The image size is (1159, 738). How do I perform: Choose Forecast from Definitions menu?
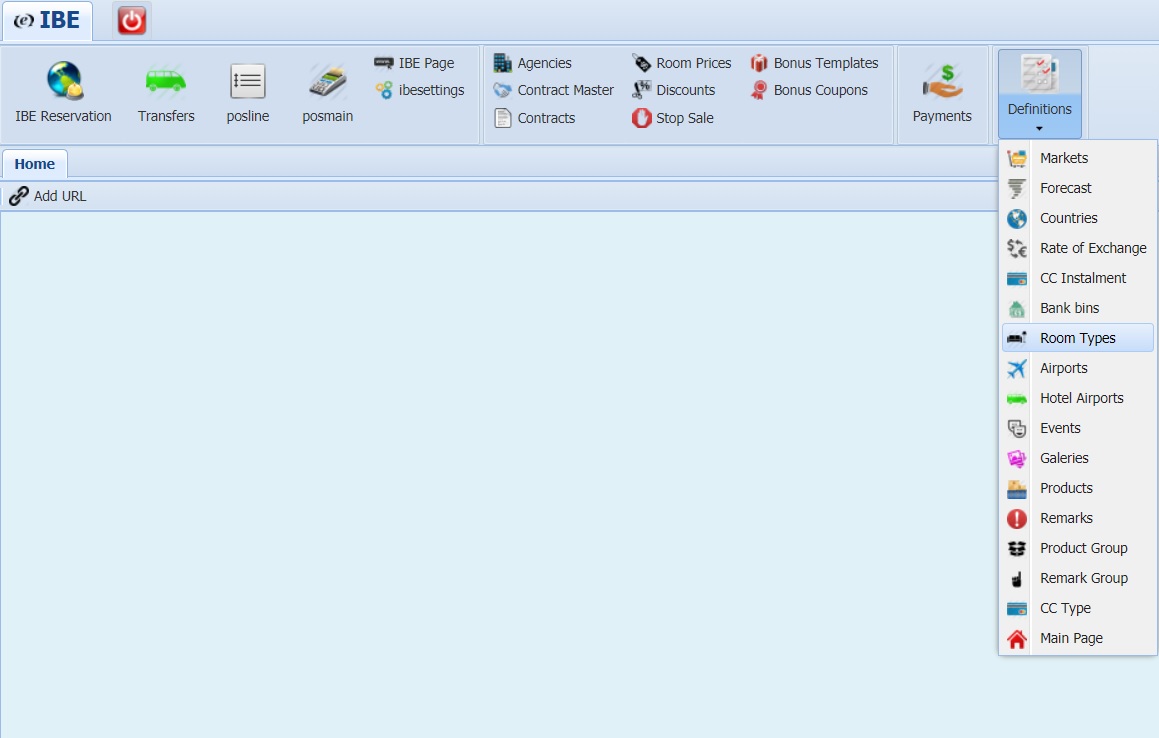pyautogui.click(x=1078, y=189)
